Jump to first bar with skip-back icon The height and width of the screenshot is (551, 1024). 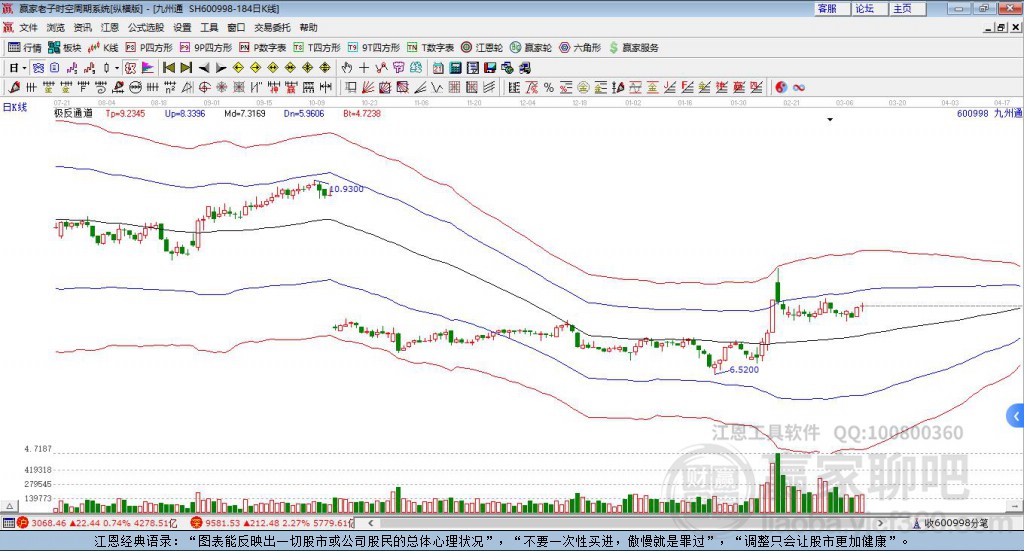[x=168, y=68]
